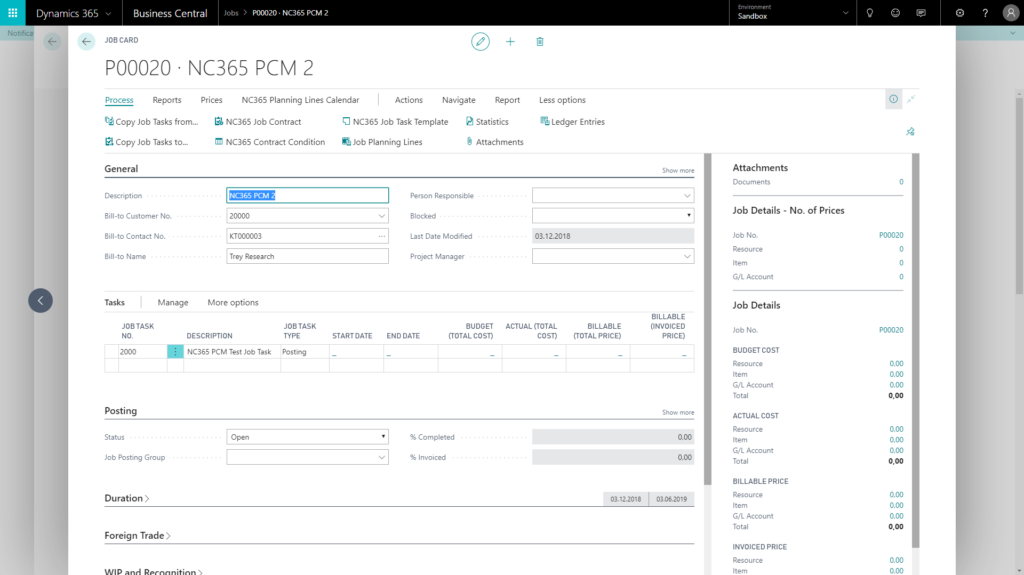The image size is (1024, 575).
Task: Open NC365 Job Contract
Action: tap(258, 122)
